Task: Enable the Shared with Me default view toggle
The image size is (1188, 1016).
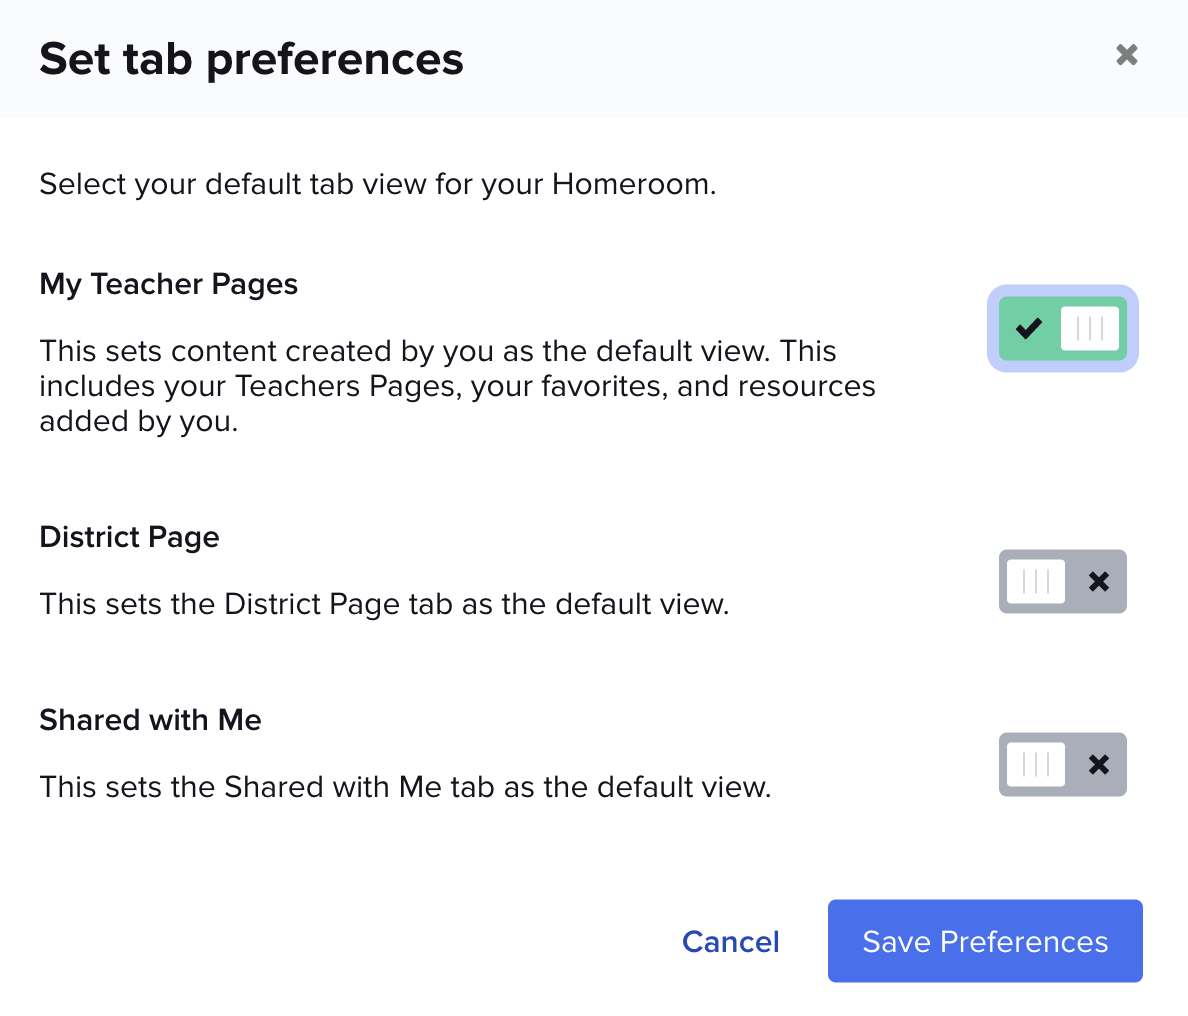Action: click(1062, 764)
